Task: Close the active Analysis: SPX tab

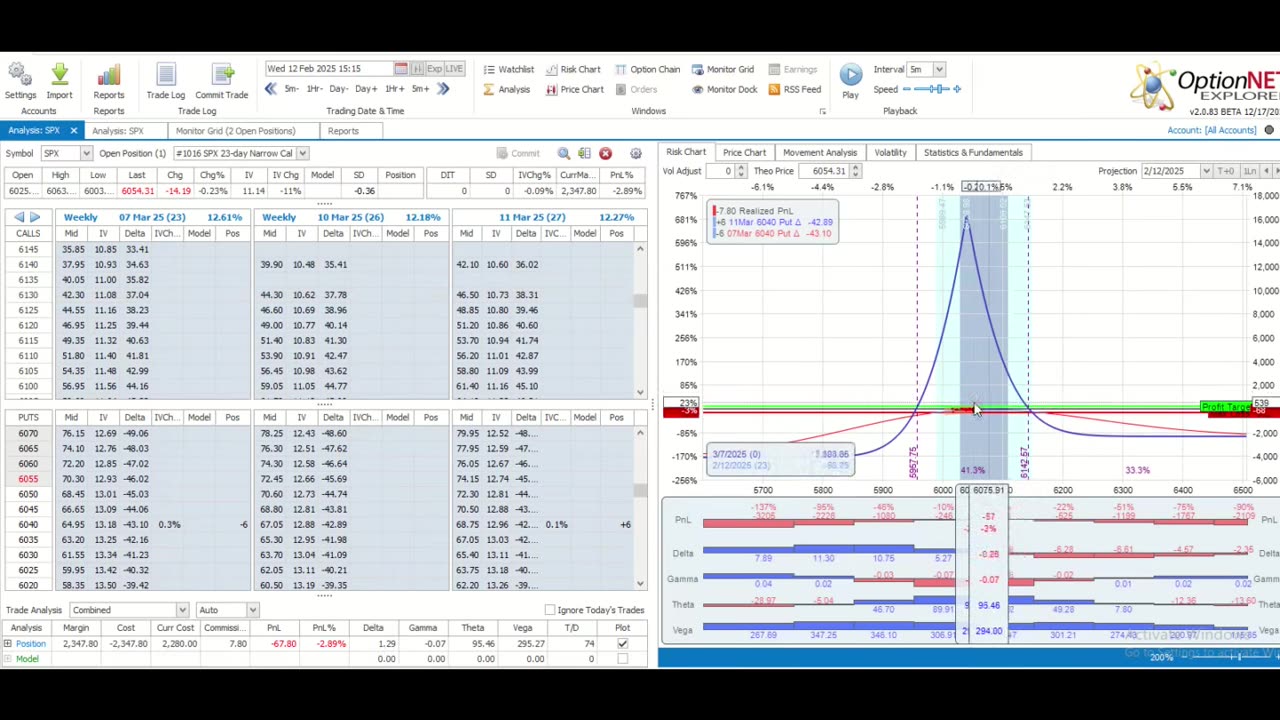Action: click(x=73, y=131)
